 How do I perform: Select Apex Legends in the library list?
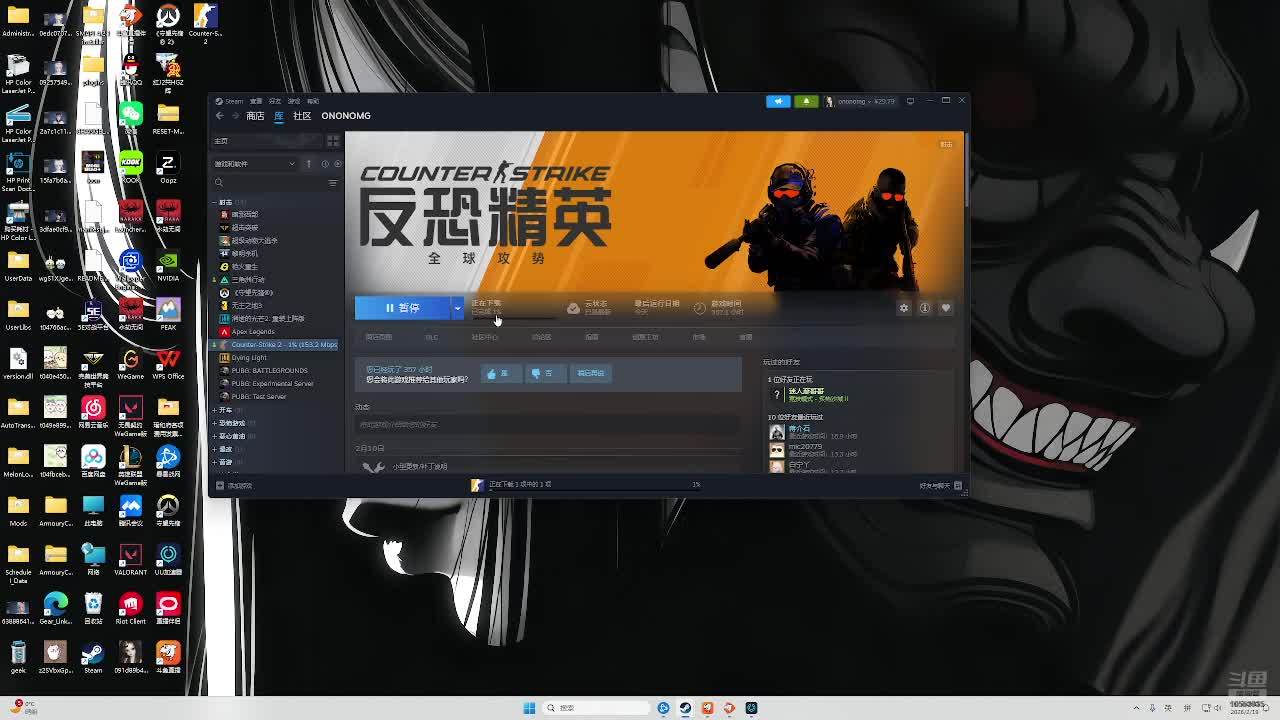(253, 331)
